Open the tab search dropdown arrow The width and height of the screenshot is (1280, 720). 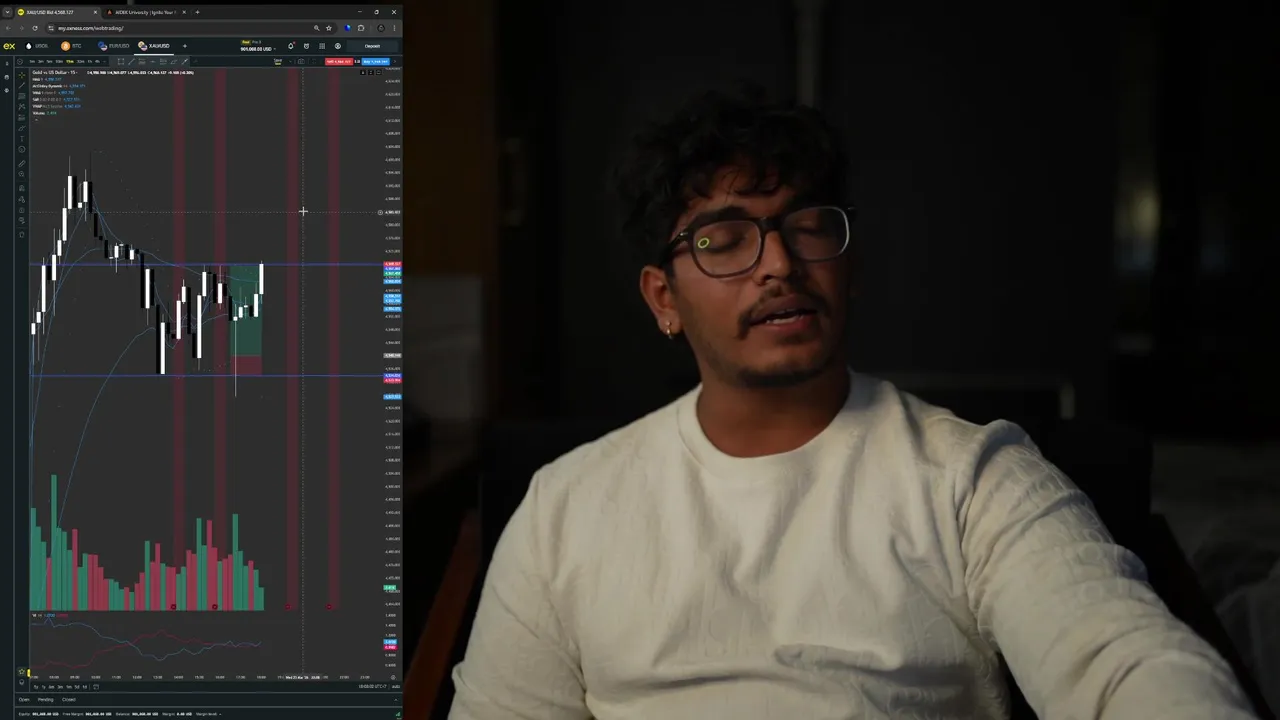pyautogui.click(x=7, y=12)
